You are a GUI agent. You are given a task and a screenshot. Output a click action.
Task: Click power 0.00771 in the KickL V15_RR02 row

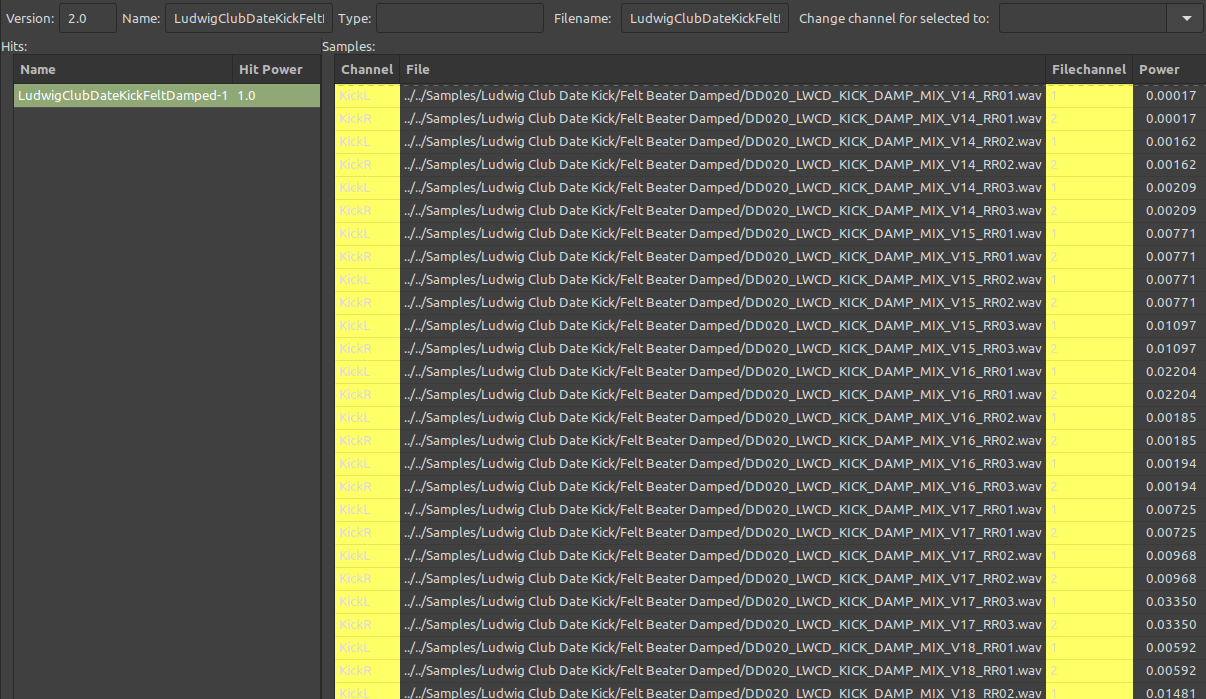[x=1168, y=280]
